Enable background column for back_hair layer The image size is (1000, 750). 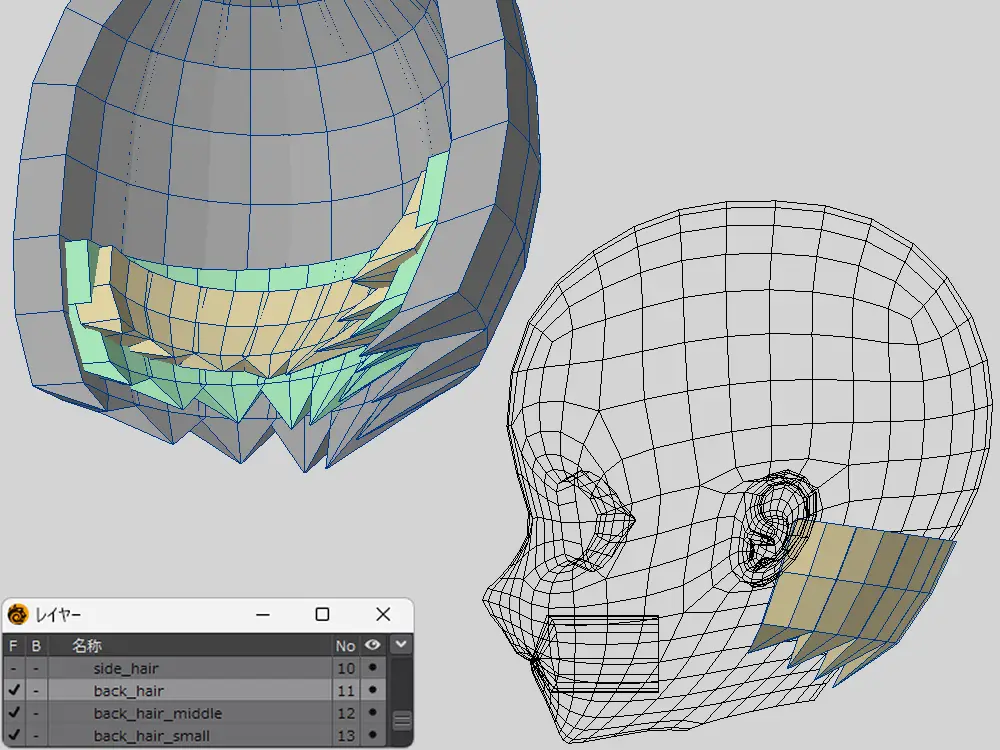tap(35, 691)
